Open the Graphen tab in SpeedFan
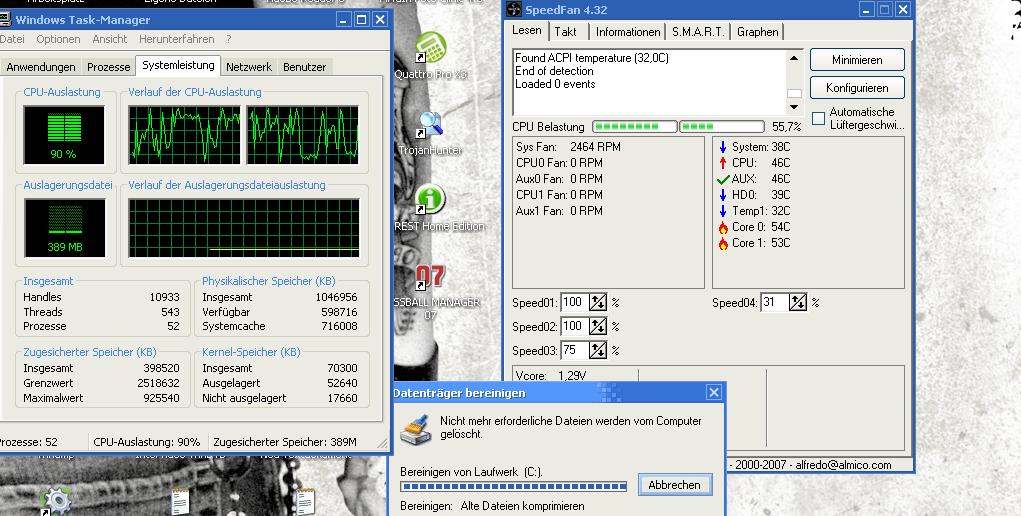The height and width of the screenshot is (516, 1021). tap(758, 32)
